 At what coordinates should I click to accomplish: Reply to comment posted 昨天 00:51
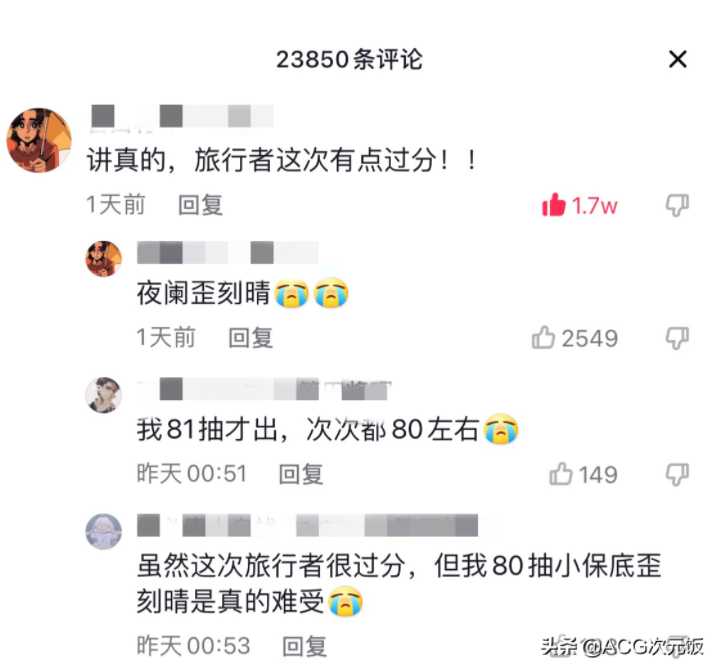pyautogui.click(x=301, y=474)
